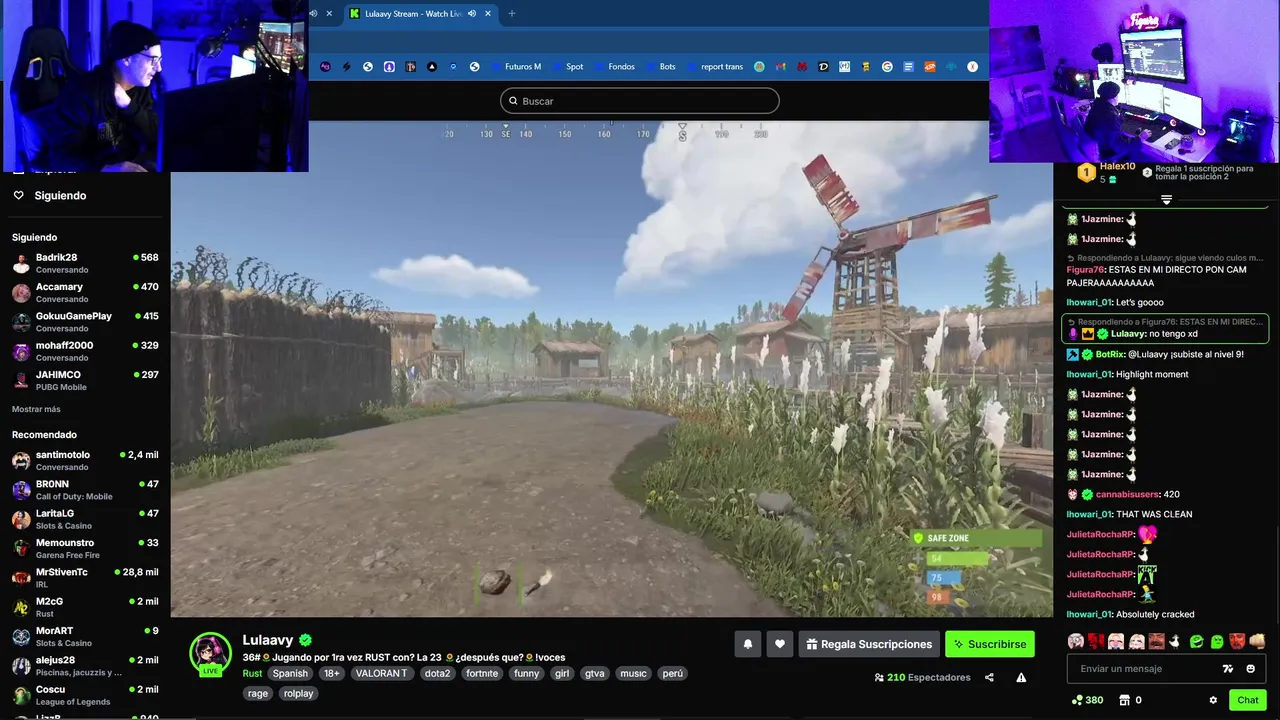Mute the Lulaavy Stream browser tab audio
This screenshot has width=1280, height=720.
pos(472,13)
